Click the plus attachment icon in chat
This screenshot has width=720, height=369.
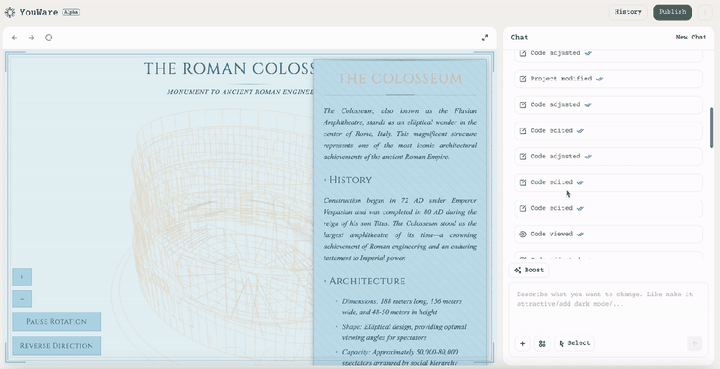[x=523, y=343]
